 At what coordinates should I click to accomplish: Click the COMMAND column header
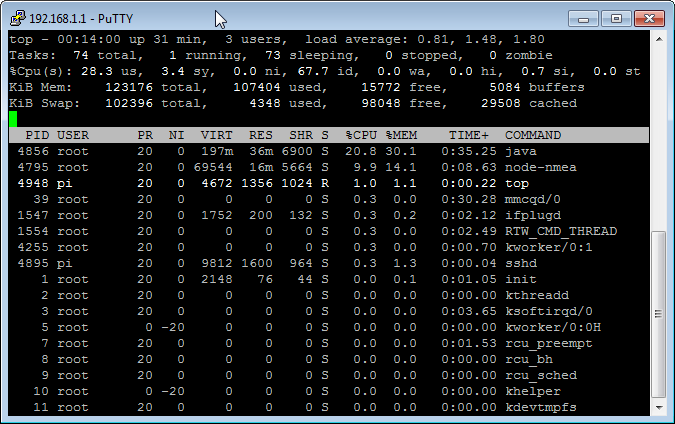(x=539, y=135)
